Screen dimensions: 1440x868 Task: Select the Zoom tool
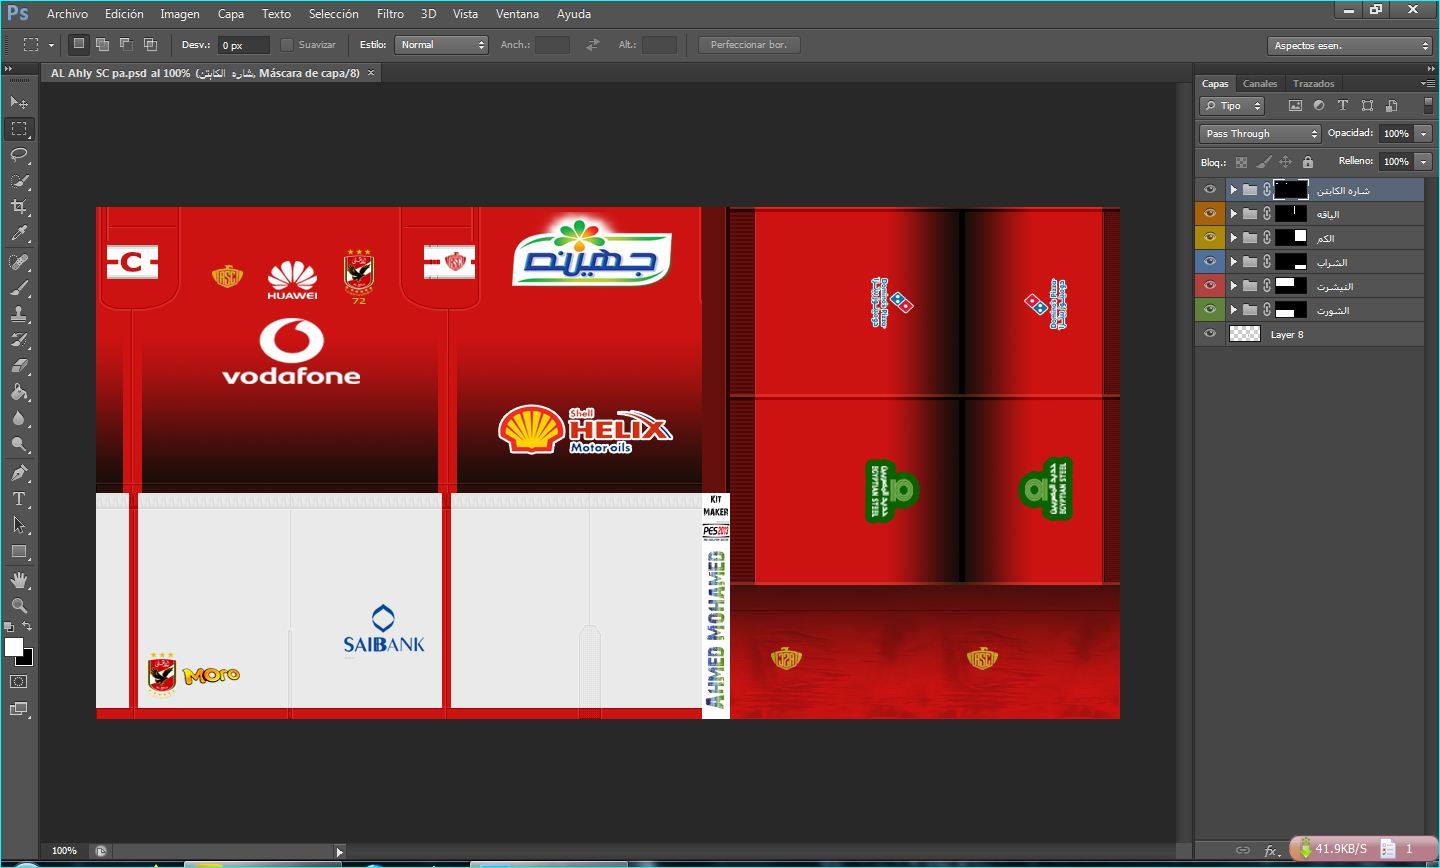click(x=19, y=606)
